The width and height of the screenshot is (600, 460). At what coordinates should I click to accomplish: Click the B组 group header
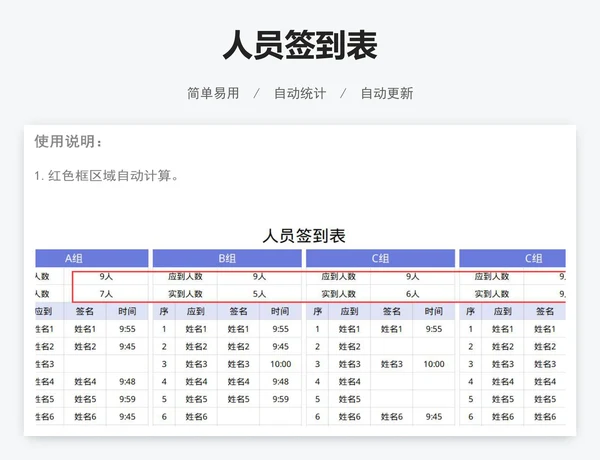[x=227, y=258]
